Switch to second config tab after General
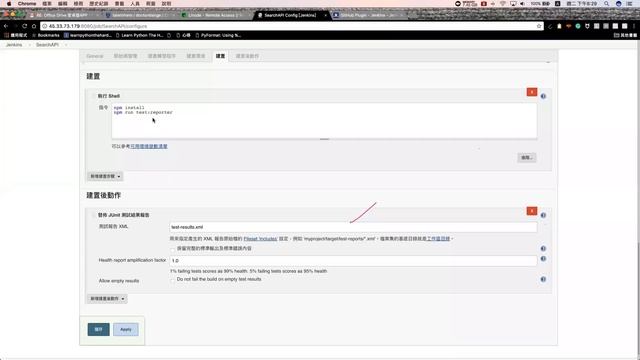 coord(125,56)
